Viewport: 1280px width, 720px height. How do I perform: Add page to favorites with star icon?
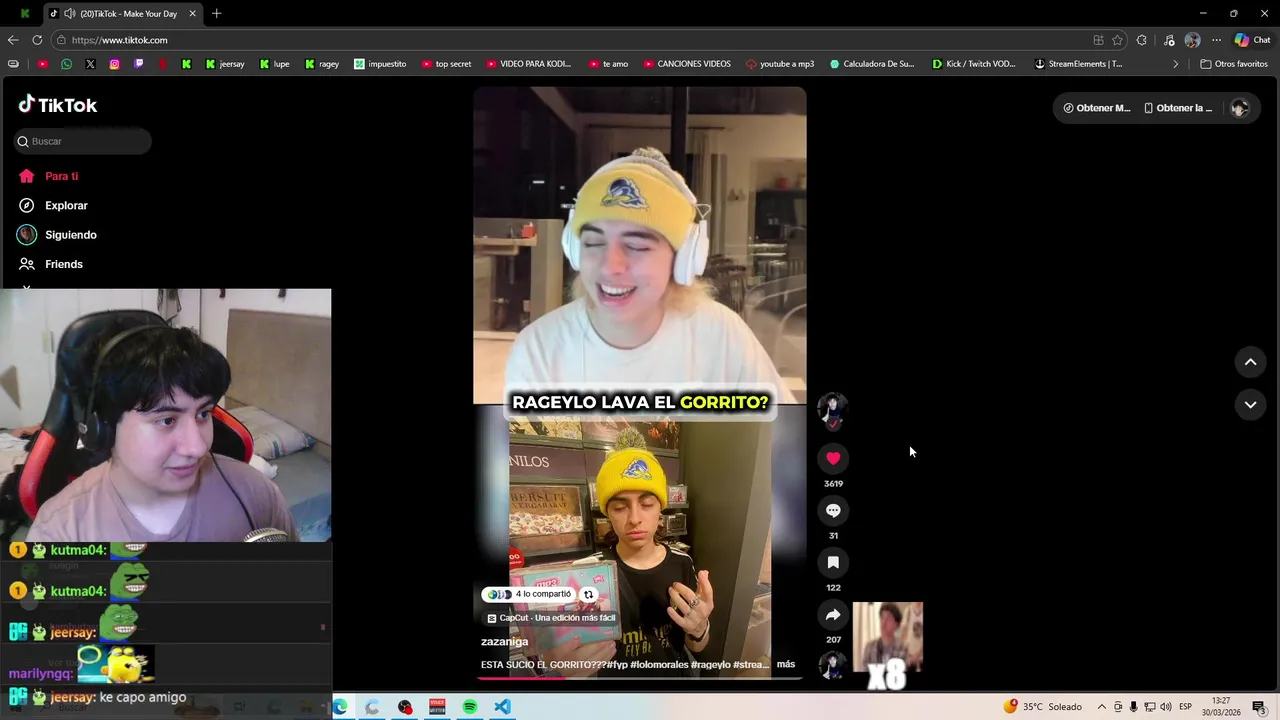[x=1117, y=40]
